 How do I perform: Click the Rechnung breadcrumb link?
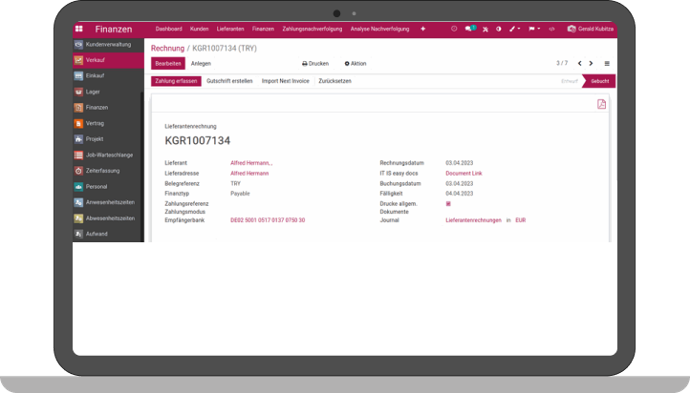(168, 48)
